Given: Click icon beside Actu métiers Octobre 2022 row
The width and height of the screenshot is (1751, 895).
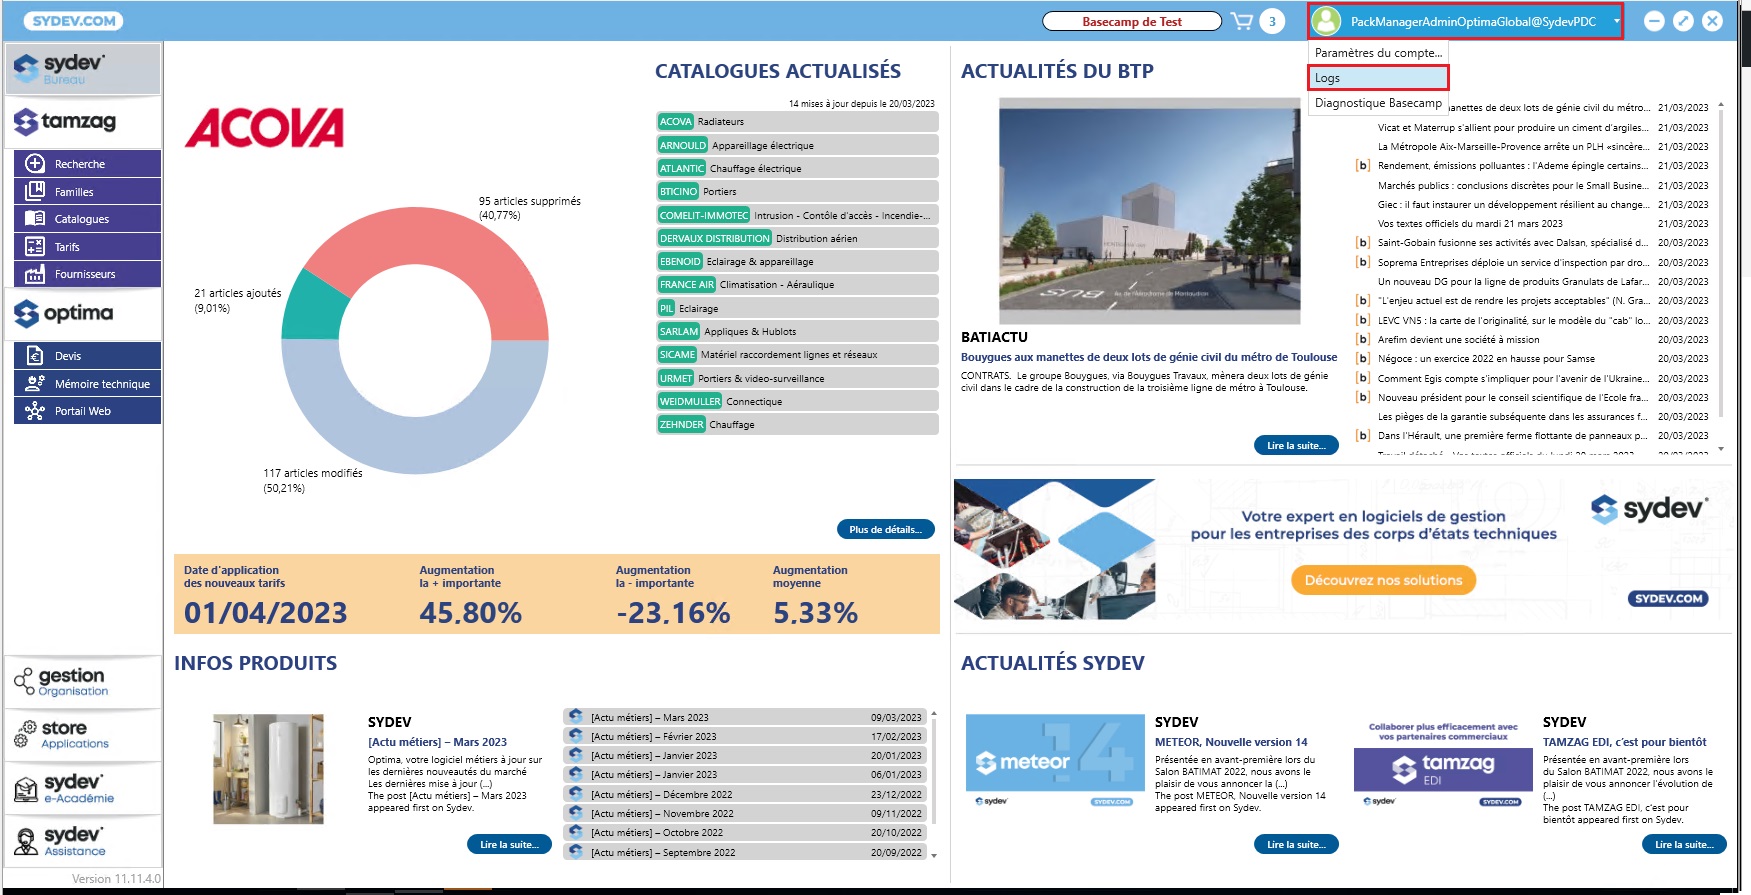Looking at the screenshot, I should point(575,832).
